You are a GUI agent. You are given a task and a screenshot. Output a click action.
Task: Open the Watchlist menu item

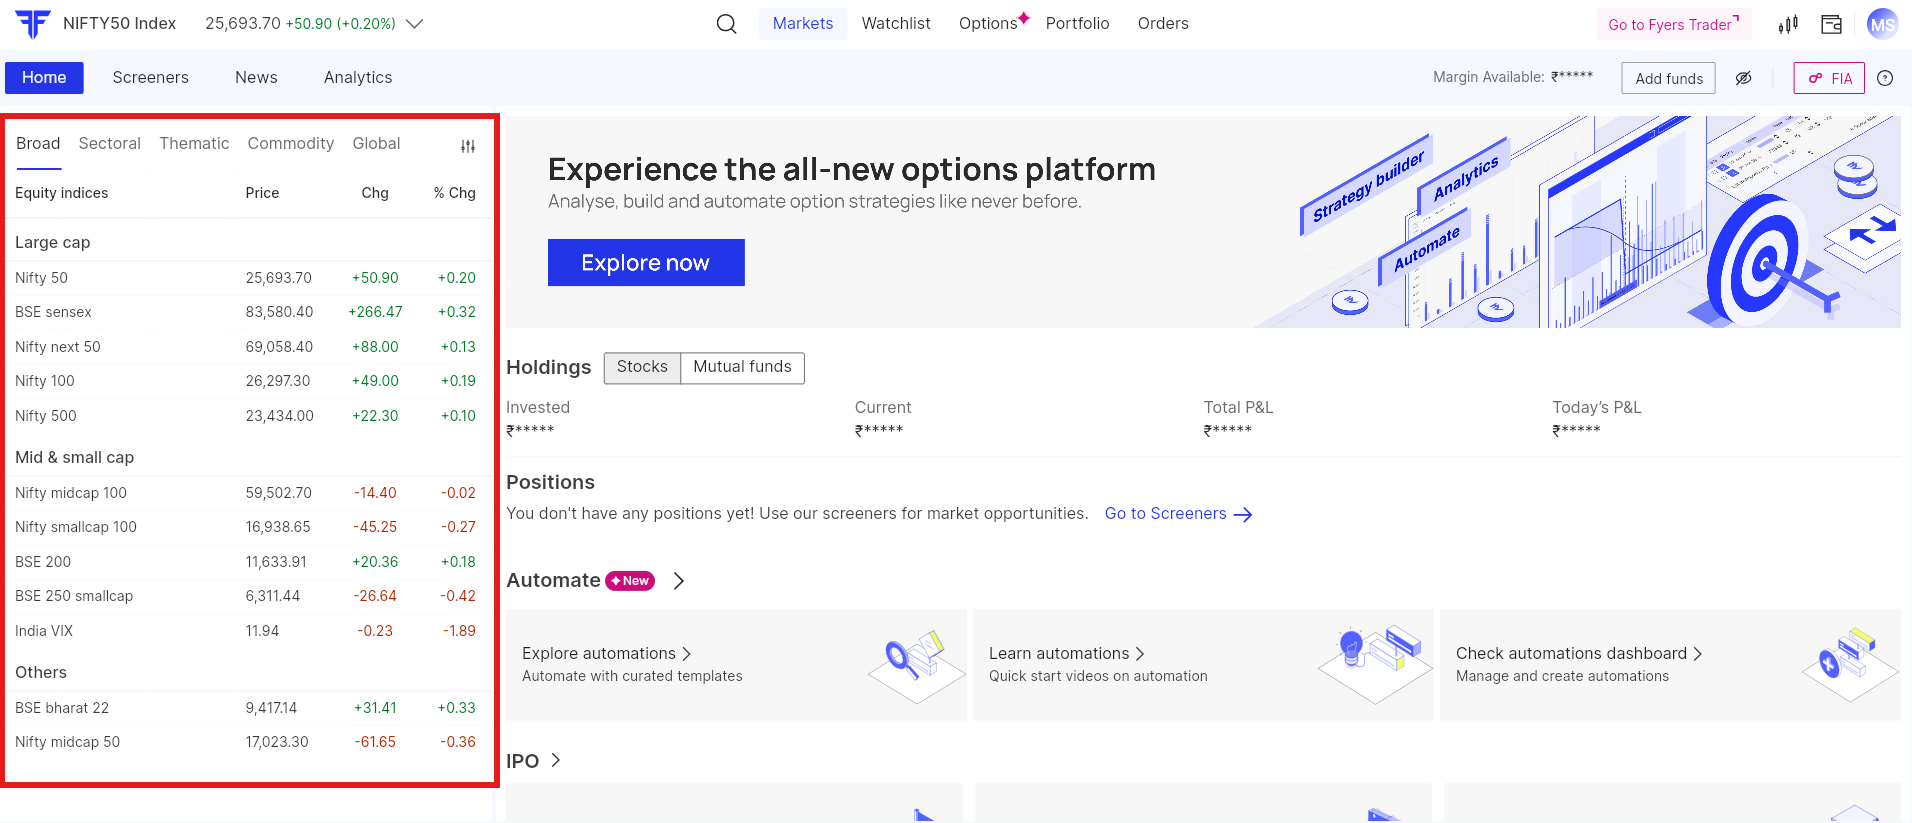[x=895, y=24]
